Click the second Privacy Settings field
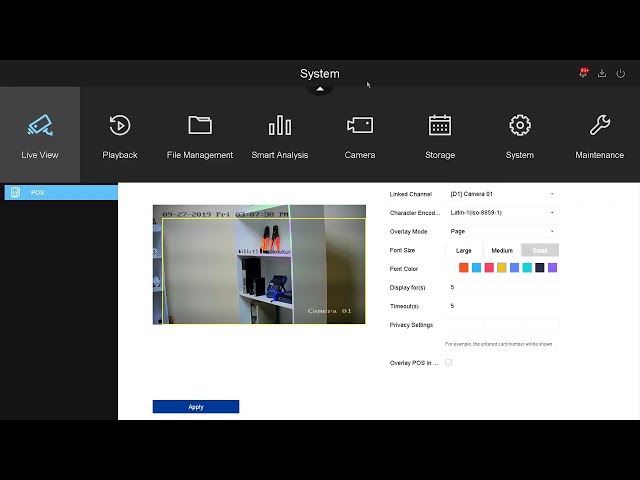The image size is (640, 480). 503,325
